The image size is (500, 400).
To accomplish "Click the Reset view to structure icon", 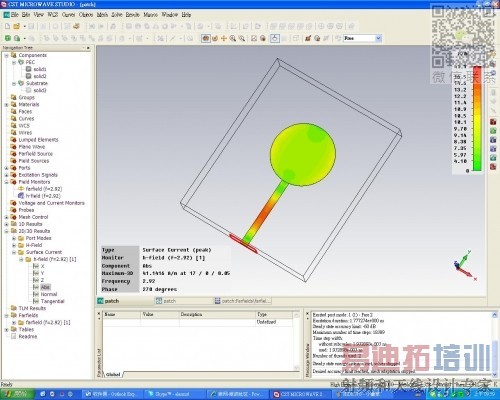I will coord(254,38).
